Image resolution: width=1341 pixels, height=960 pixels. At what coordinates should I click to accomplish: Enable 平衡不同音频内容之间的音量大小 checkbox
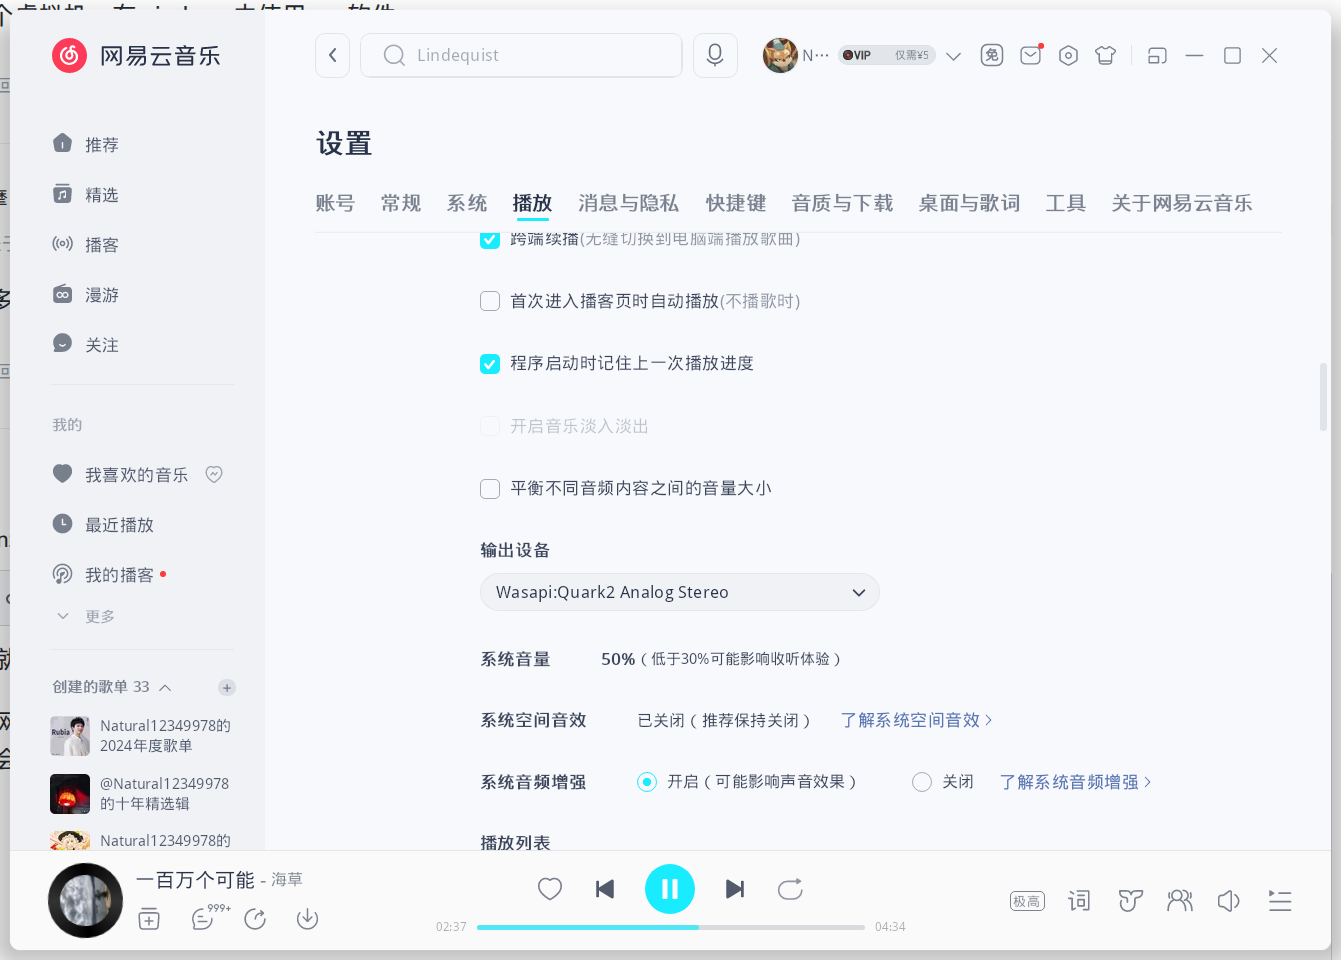(x=490, y=488)
